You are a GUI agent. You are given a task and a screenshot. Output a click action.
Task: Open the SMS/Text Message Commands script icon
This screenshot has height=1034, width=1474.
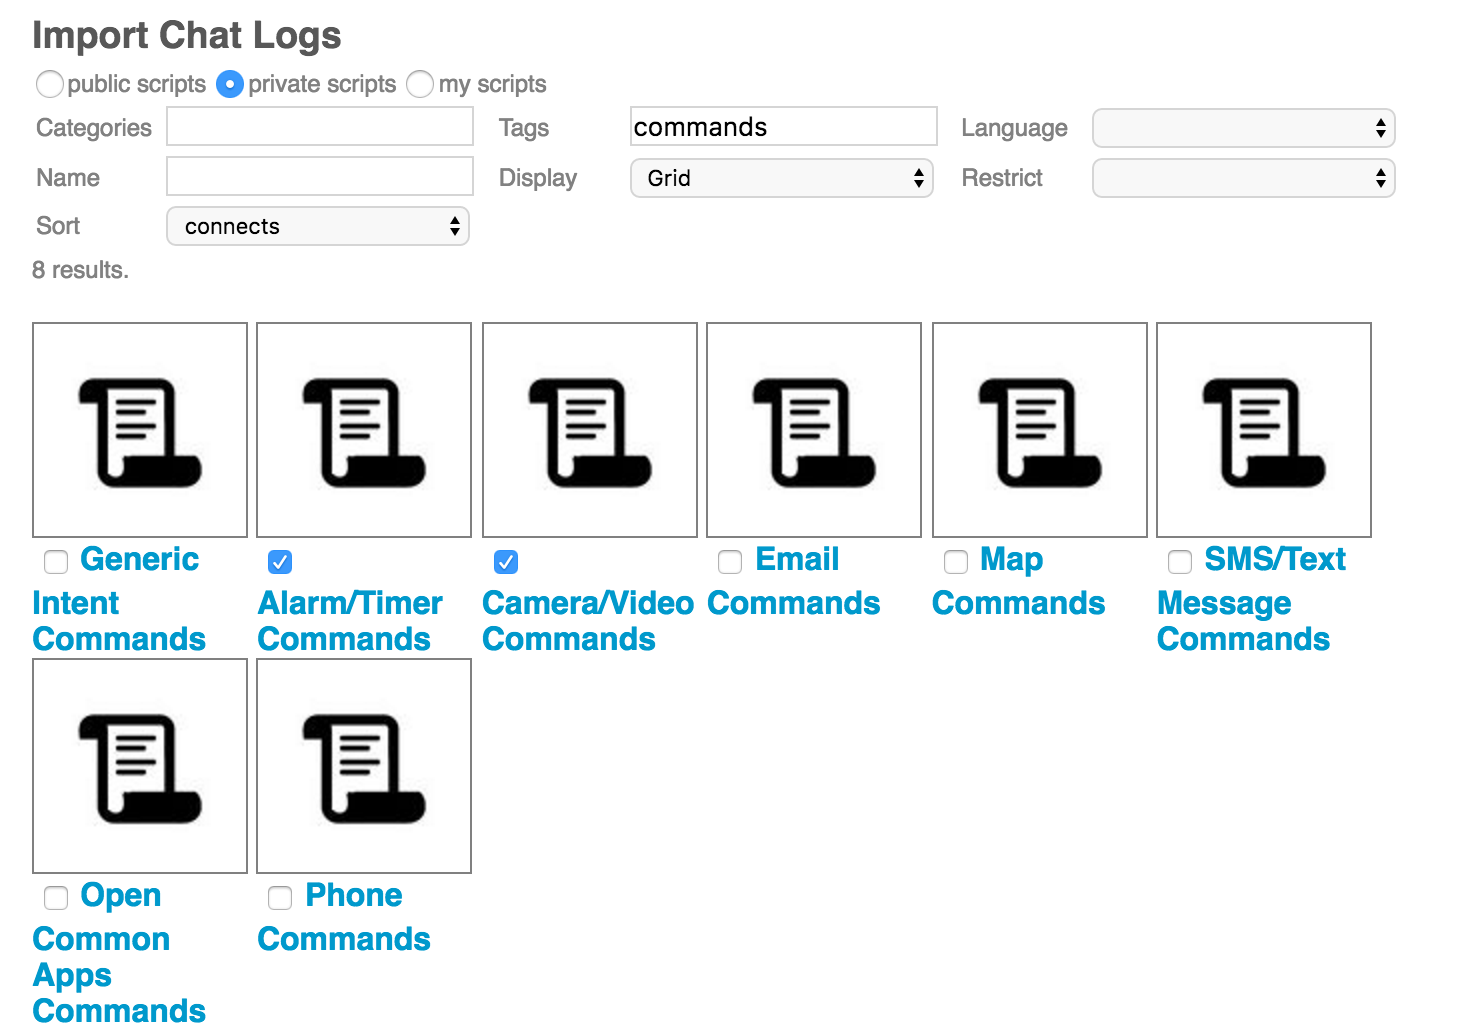[1264, 430]
